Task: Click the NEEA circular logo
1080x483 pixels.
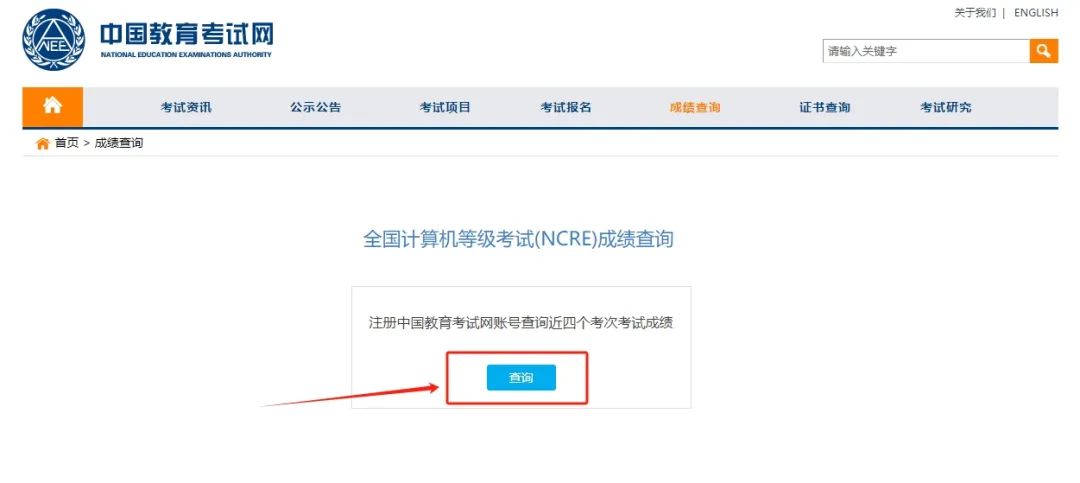Action: tap(54, 40)
